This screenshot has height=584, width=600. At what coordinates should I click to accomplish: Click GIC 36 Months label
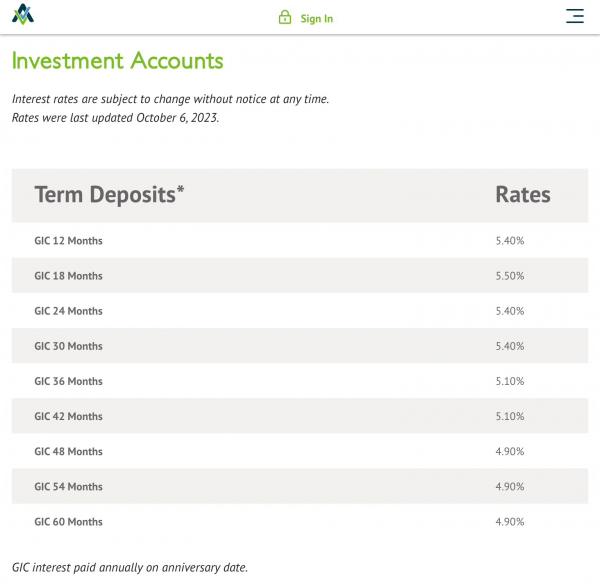[x=68, y=381]
